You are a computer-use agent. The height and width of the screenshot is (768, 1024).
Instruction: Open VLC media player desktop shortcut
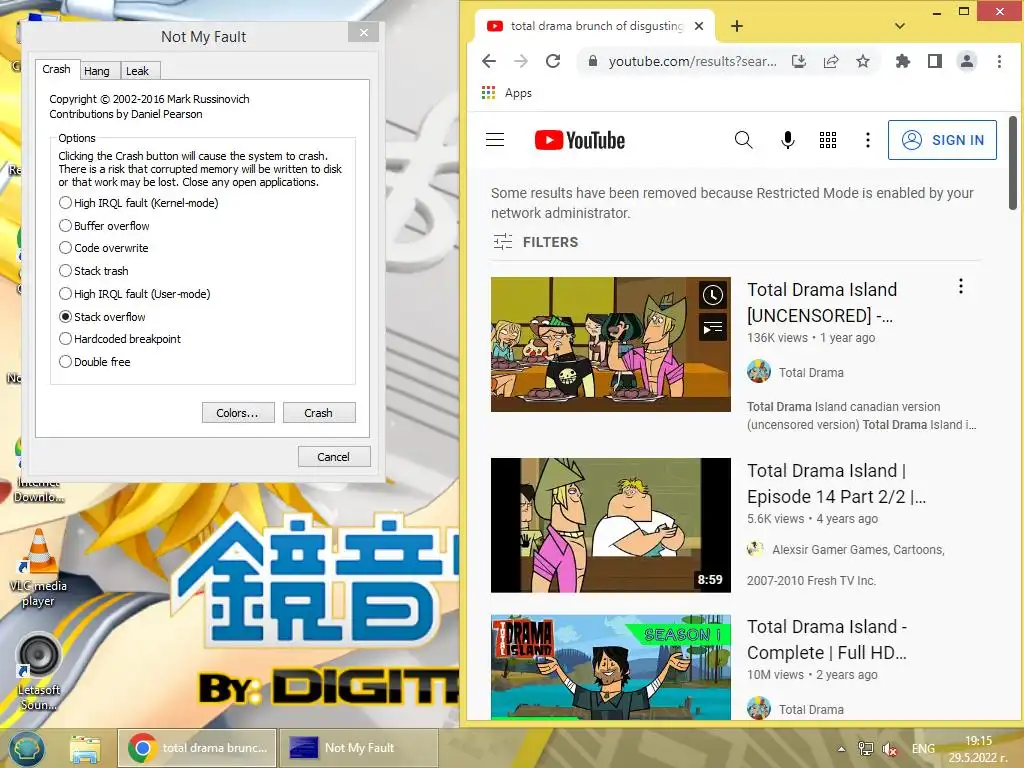38,568
